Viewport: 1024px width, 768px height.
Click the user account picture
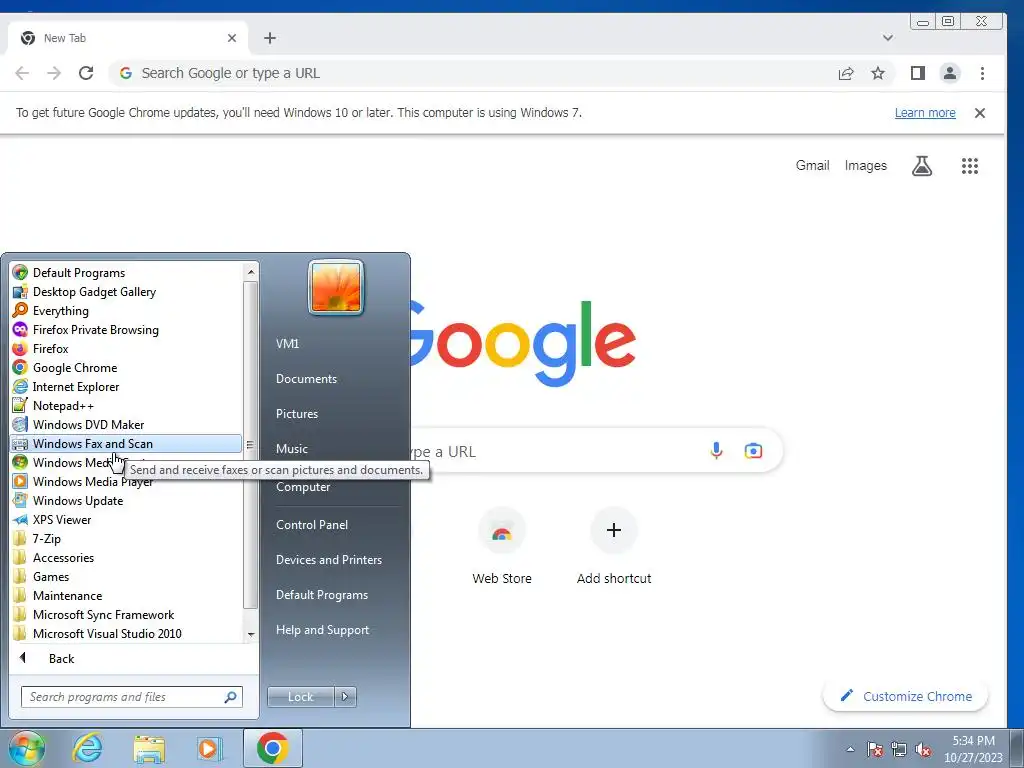[336, 287]
